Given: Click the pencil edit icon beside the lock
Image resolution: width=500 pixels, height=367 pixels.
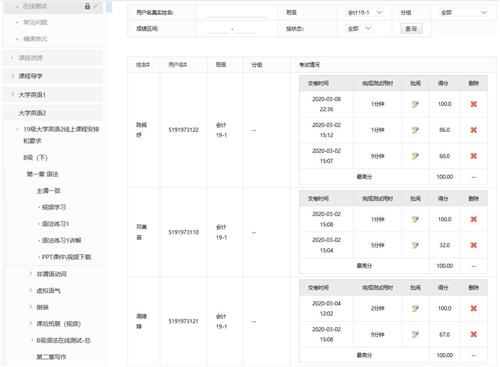Looking at the screenshot, I should click(96, 6).
